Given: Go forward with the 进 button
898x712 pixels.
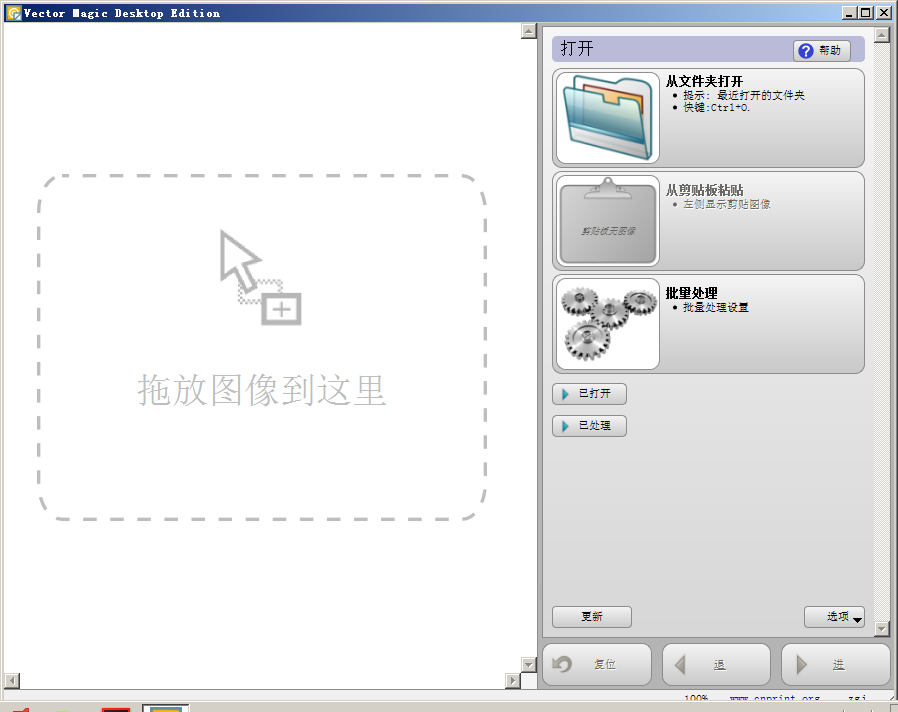Looking at the screenshot, I should click(x=836, y=664).
